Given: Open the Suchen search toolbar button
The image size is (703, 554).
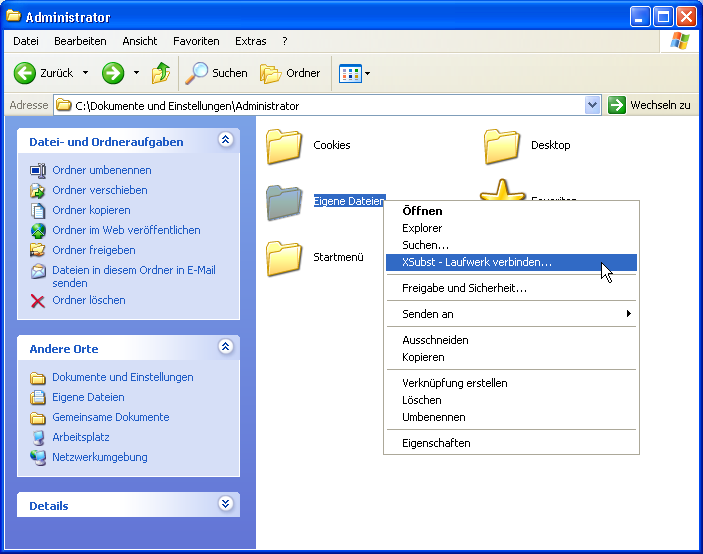Looking at the screenshot, I should pos(216,73).
